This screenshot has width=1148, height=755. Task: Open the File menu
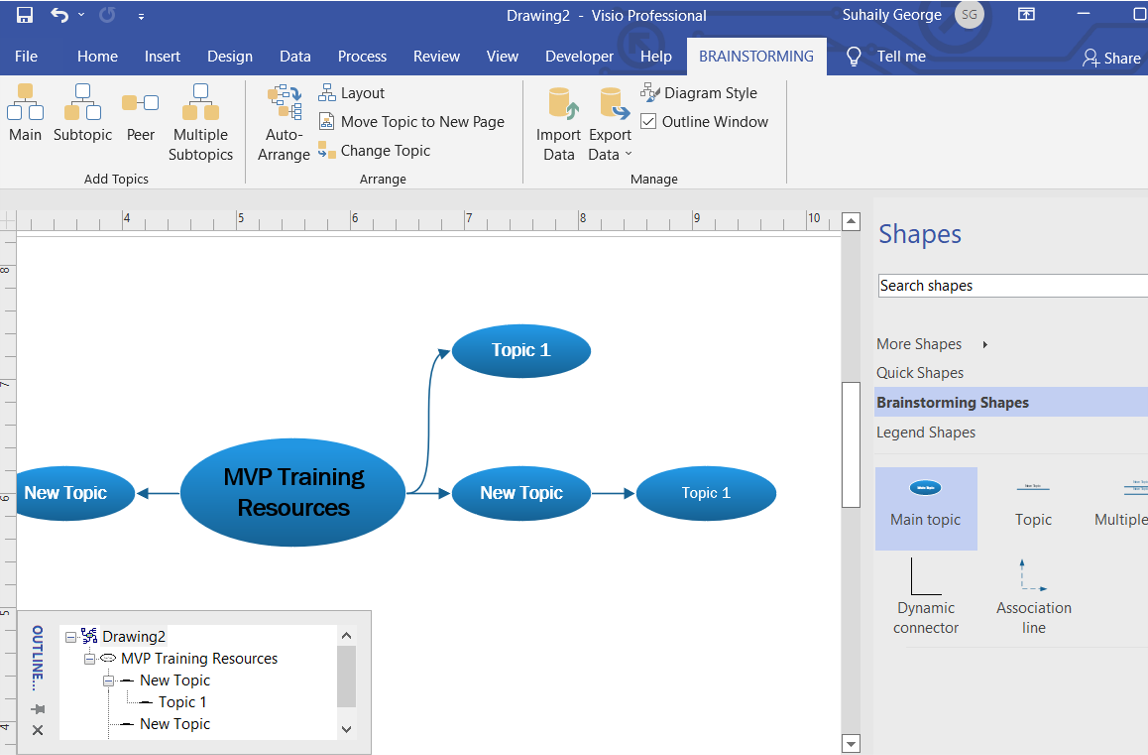[x=26, y=56]
